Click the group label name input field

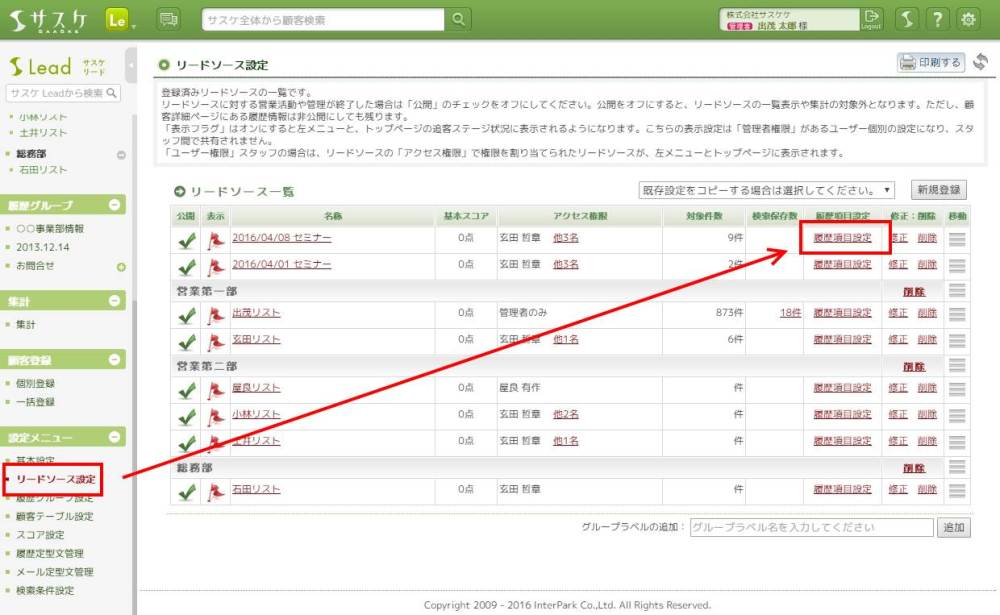811,527
